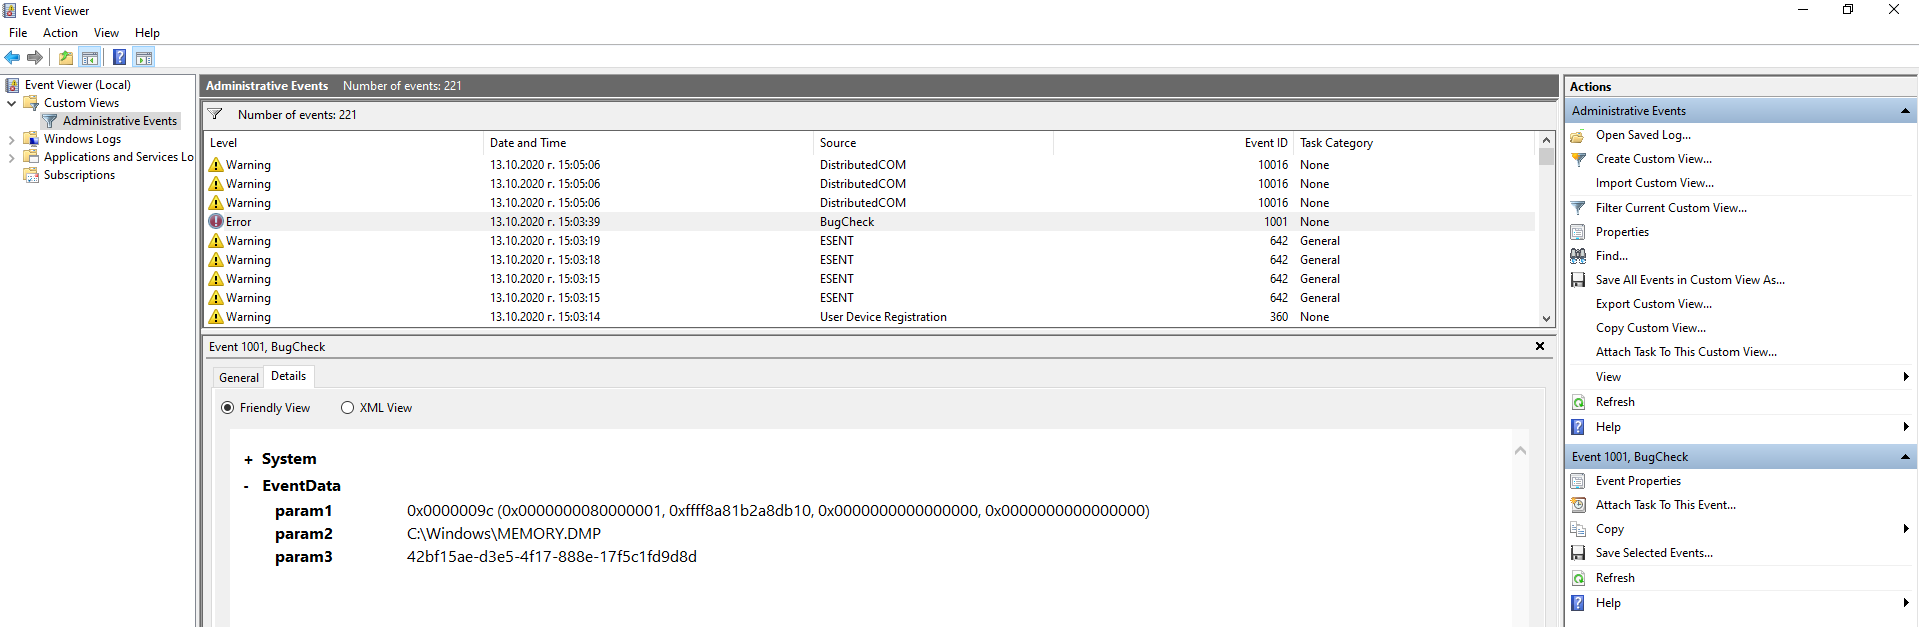Click the red Error icon of BugCheck row
The width and height of the screenshot is (1919, 627).
[216, 222]
